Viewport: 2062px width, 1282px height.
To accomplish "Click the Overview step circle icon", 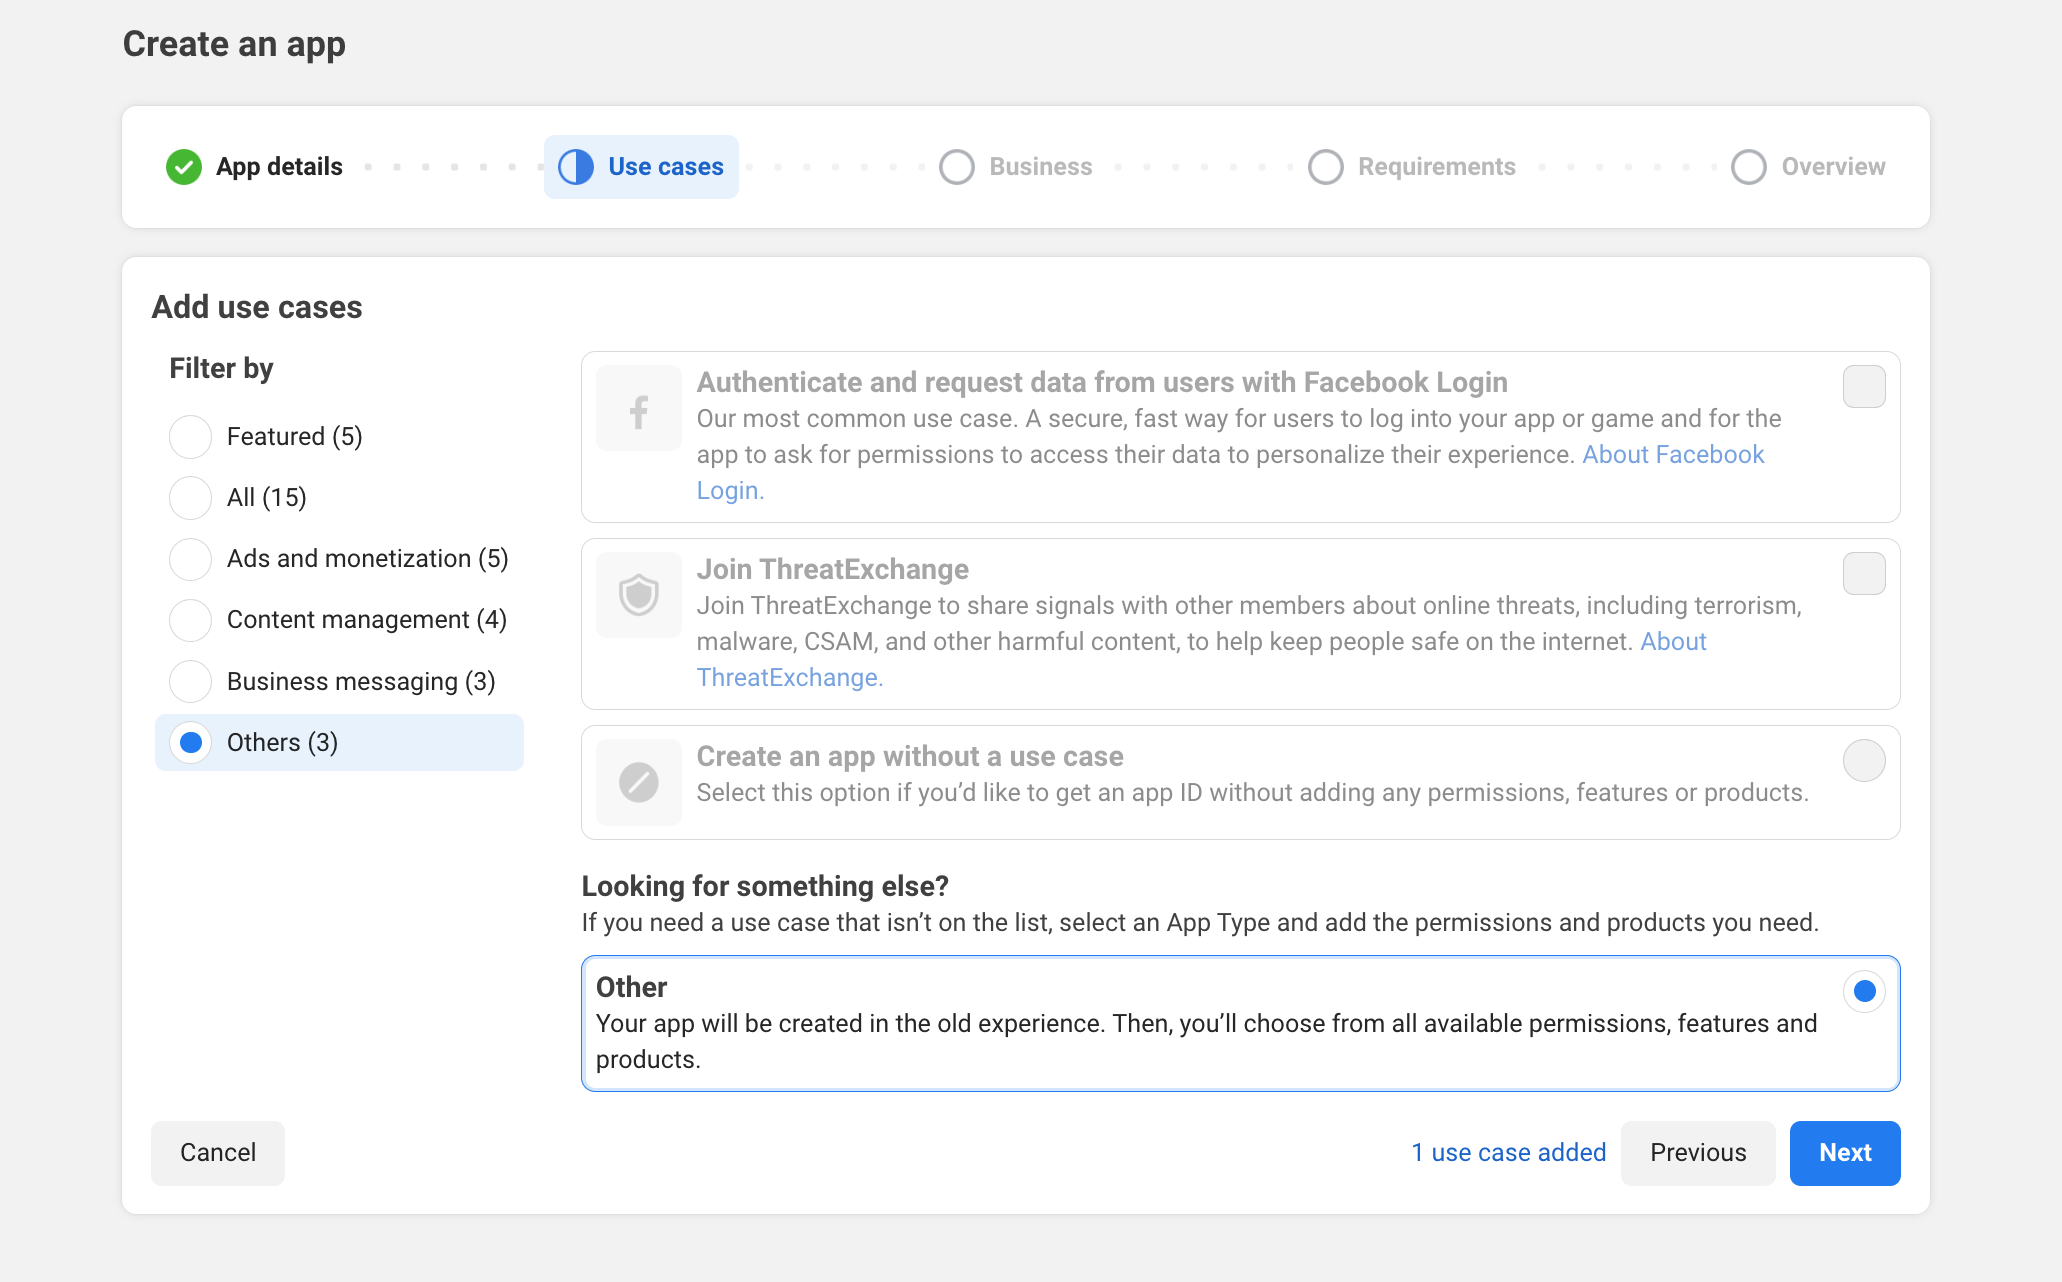I will coord(1749,167).
